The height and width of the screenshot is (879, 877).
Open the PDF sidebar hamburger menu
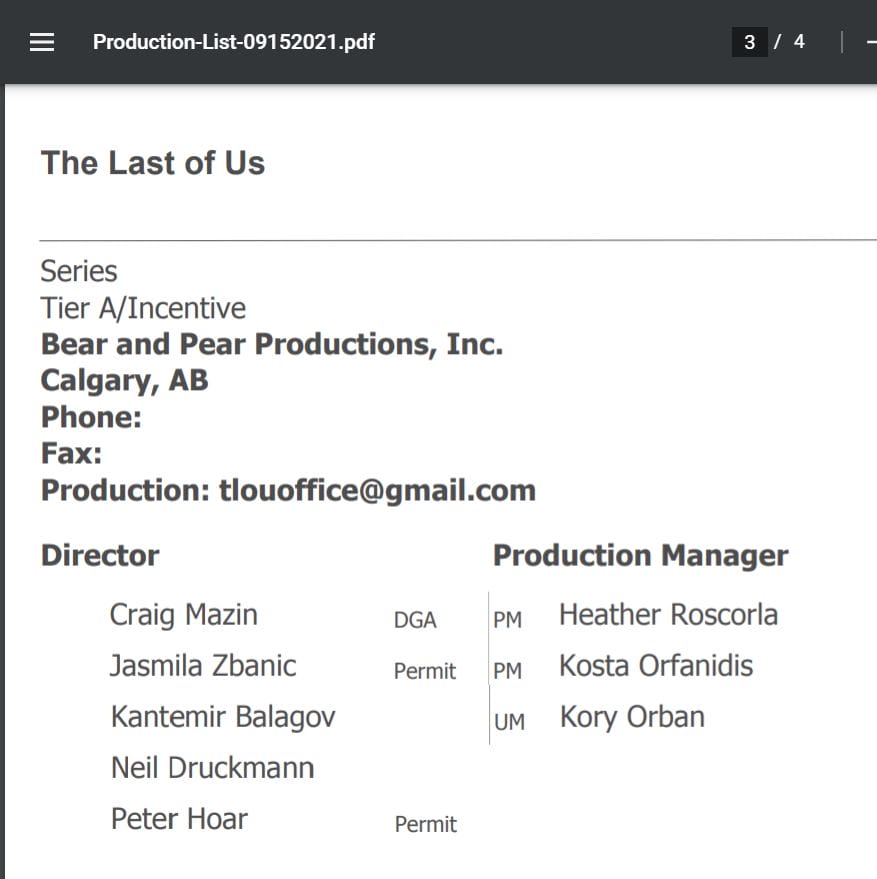(42, 42)
